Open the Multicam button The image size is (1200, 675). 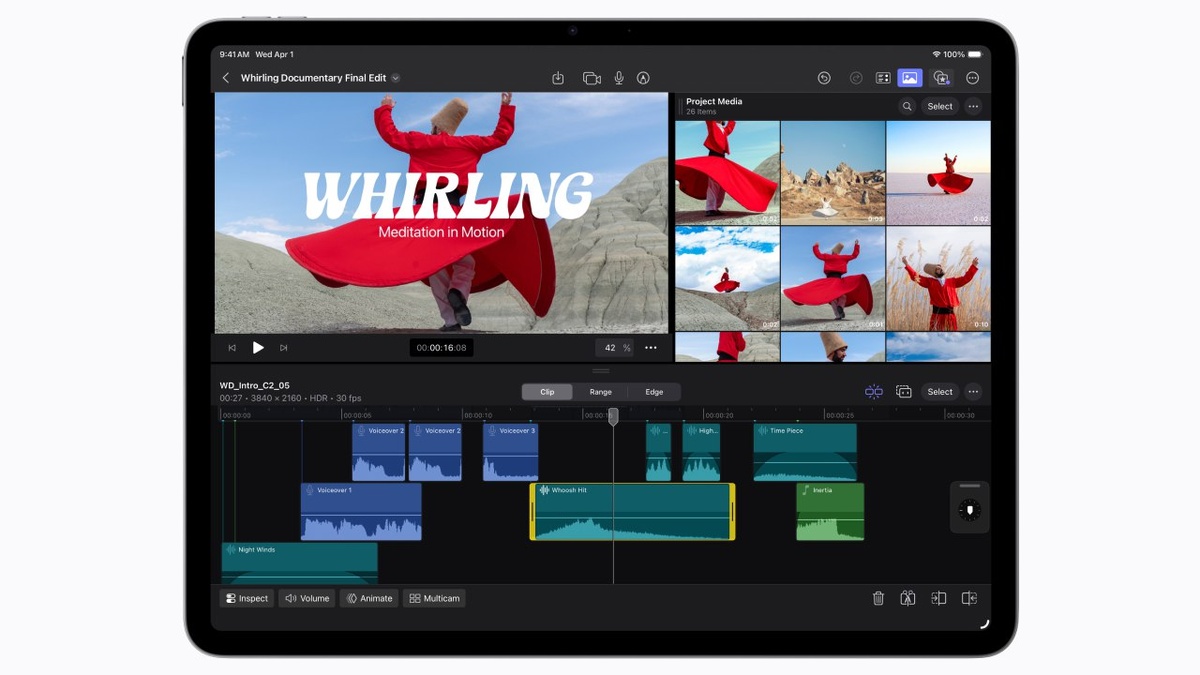point(434,598)
